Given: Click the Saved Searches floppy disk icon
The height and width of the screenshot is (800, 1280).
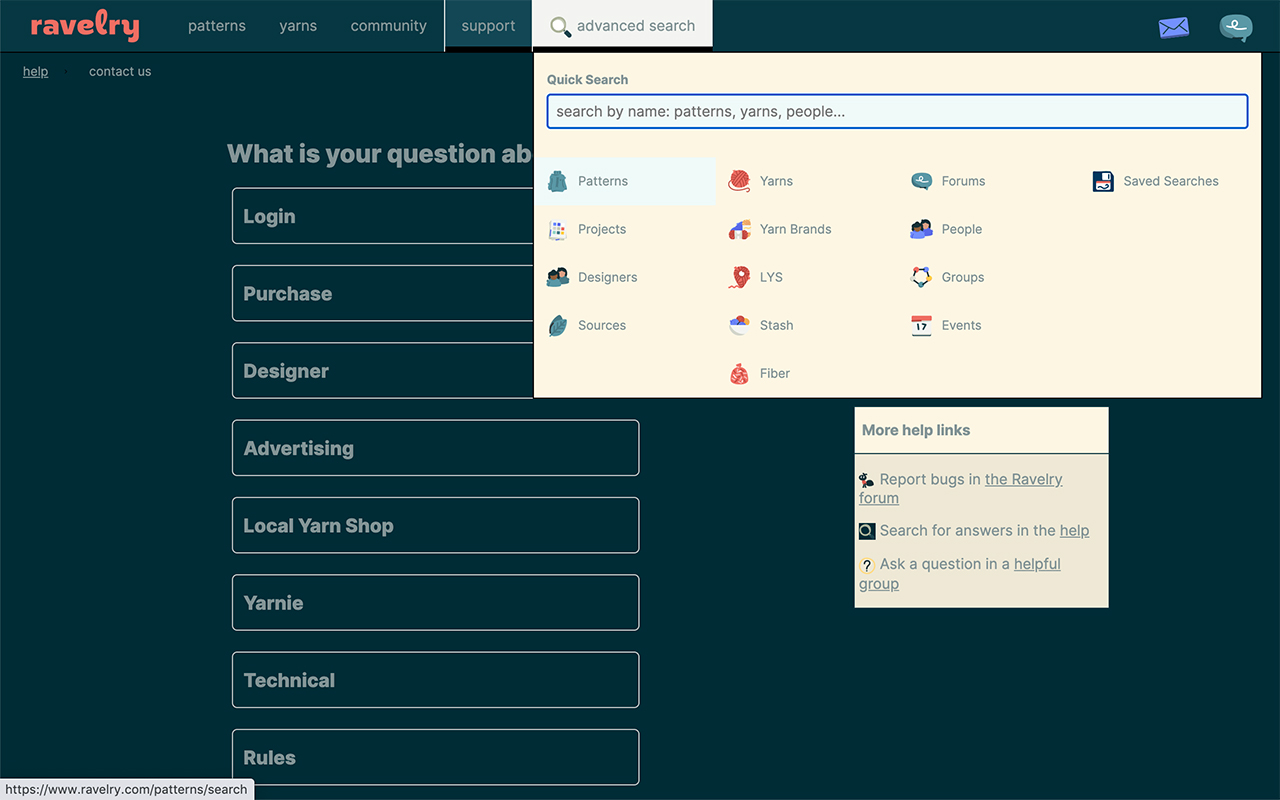Looking at the screenshot, I should (1103, 181).
